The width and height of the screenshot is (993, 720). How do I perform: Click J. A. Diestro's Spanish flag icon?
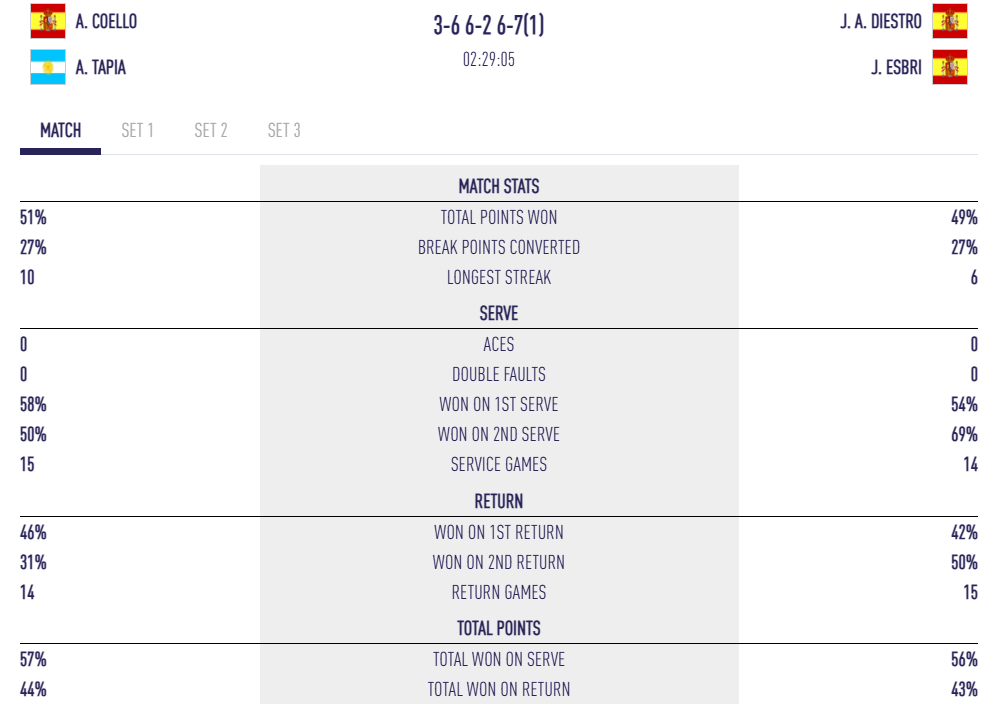(x=949, y=21)
